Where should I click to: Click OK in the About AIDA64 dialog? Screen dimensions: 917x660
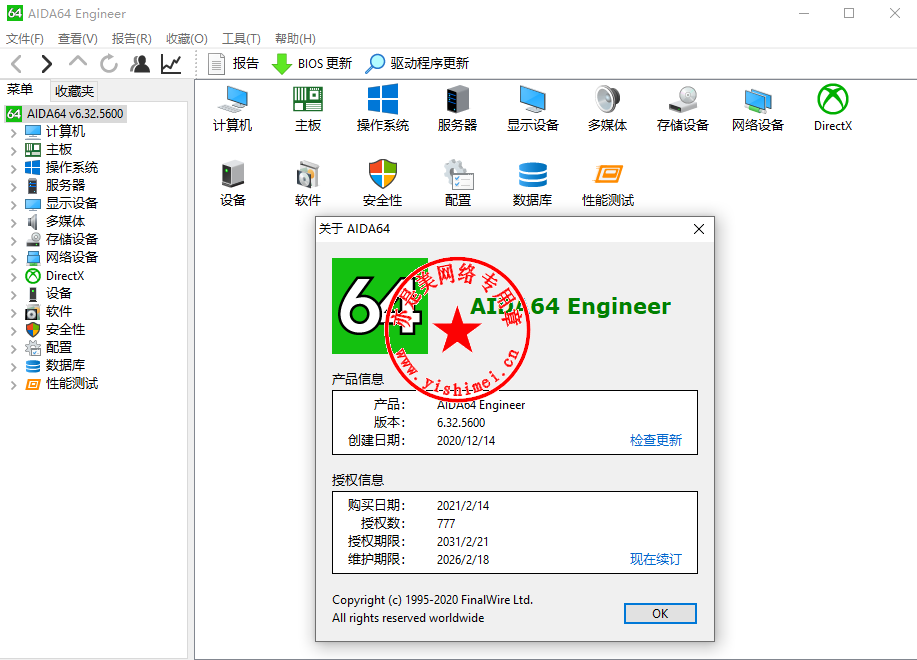point(660,613)
